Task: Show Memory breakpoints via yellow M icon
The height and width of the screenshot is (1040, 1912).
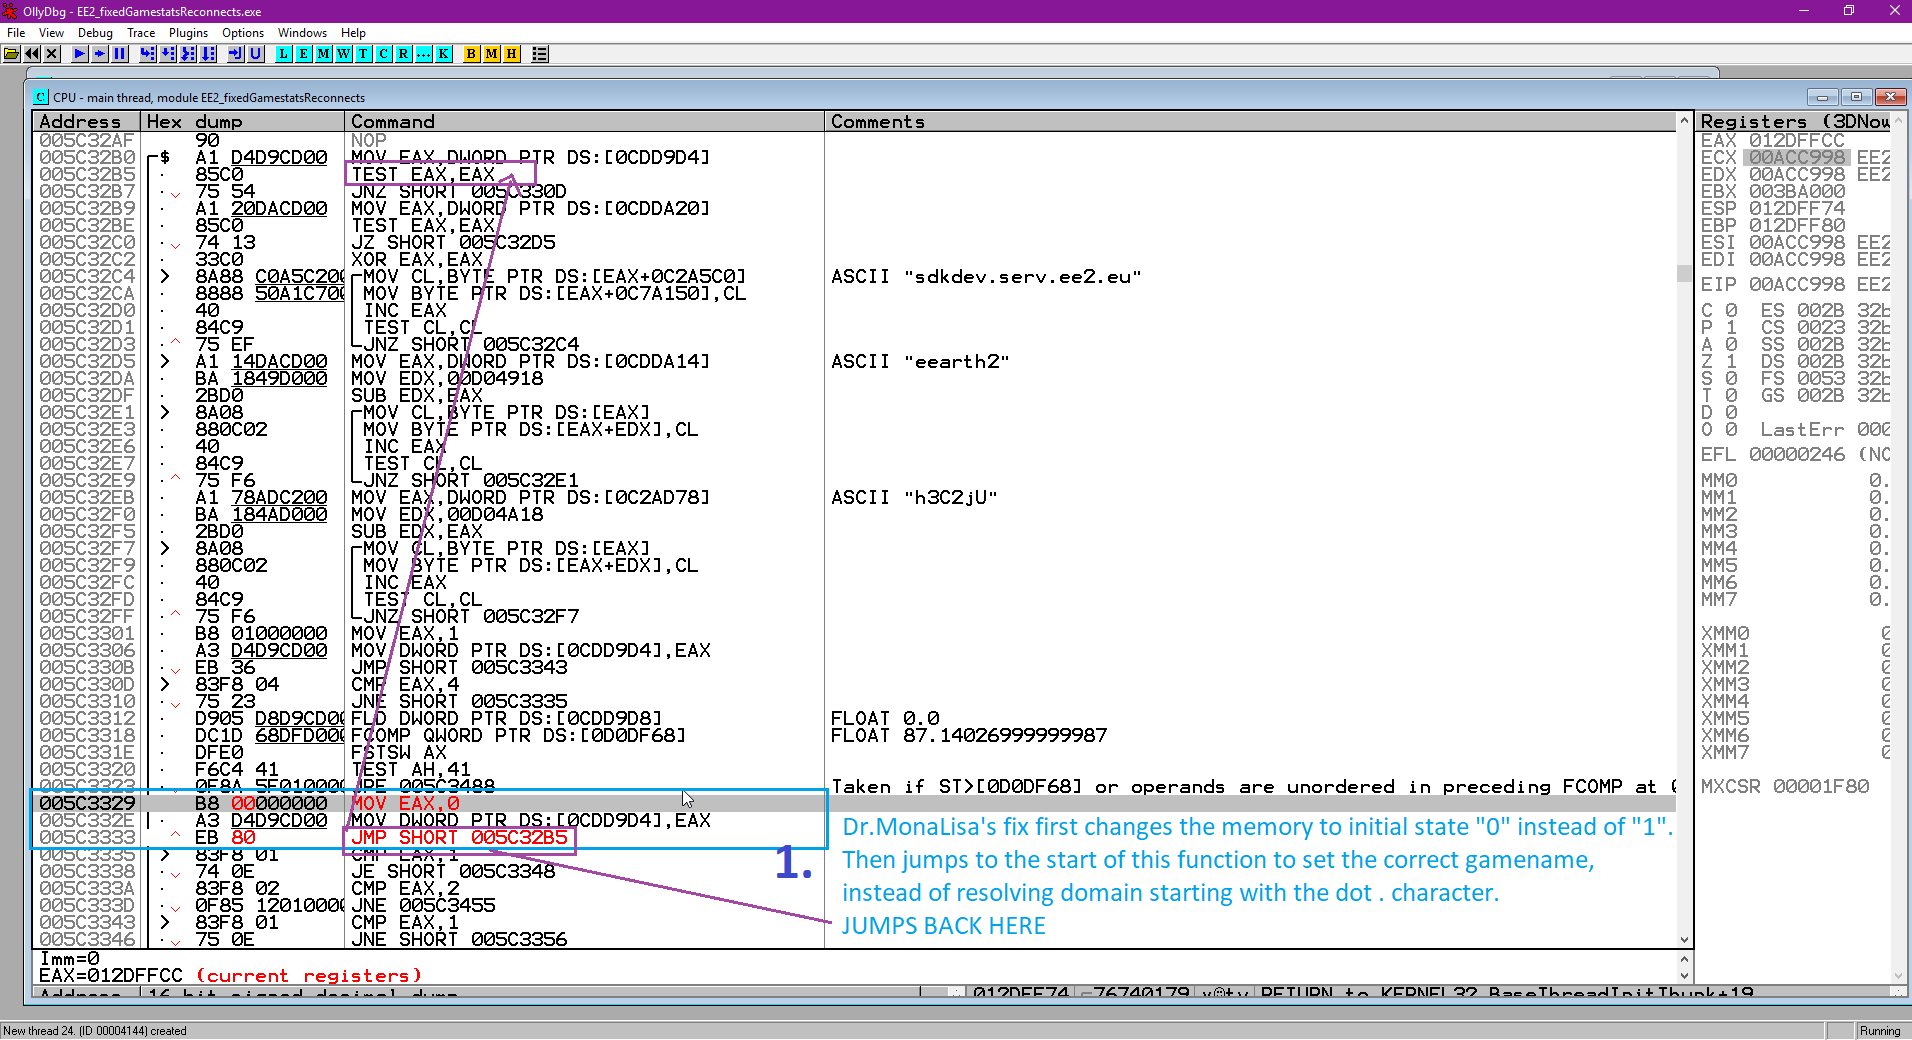Action: (492, 54)
